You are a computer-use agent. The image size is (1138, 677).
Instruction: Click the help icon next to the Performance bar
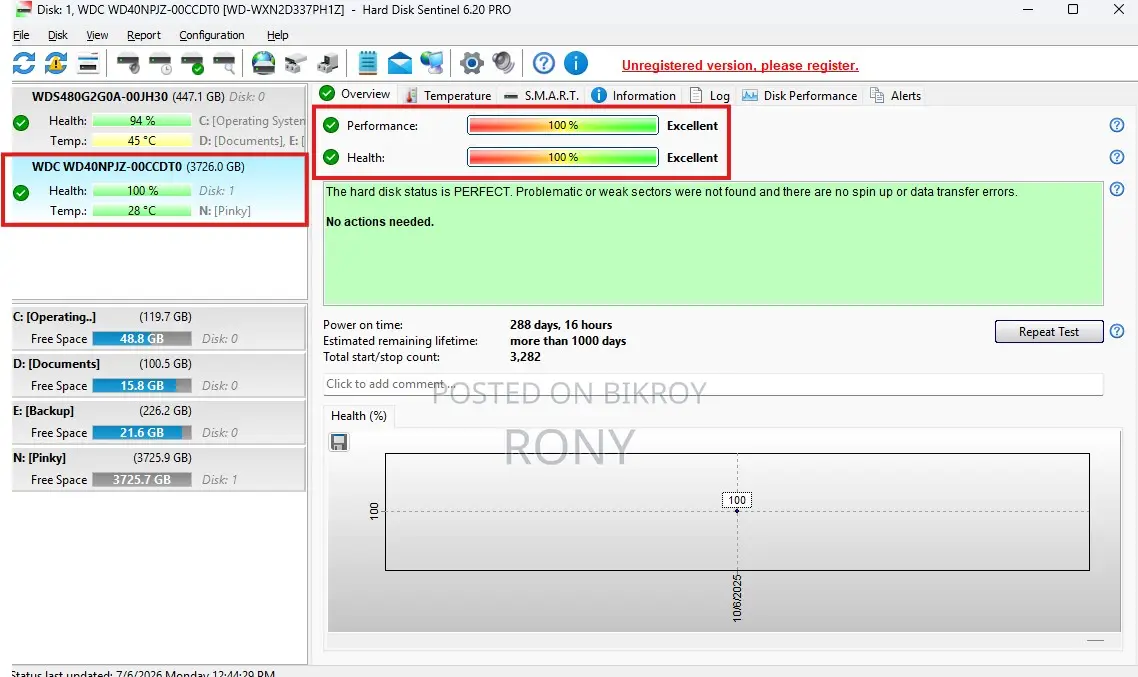click(x=1117, y=125)
